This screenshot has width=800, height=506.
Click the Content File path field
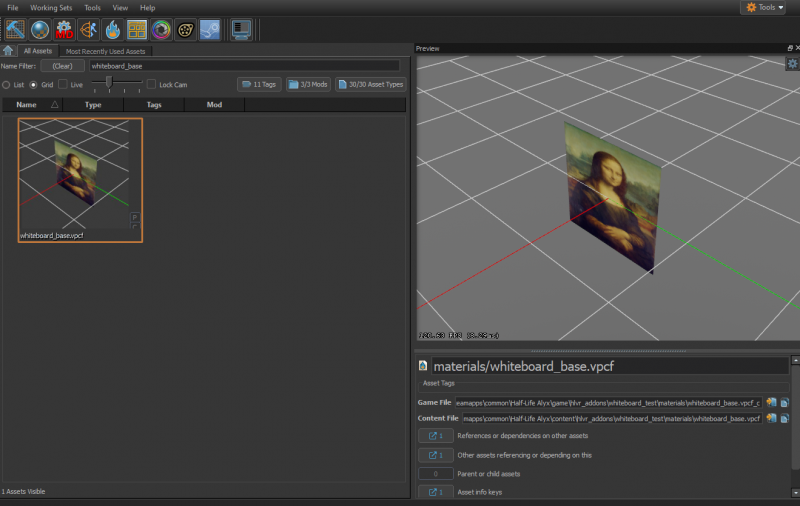[x=612, y=418]
